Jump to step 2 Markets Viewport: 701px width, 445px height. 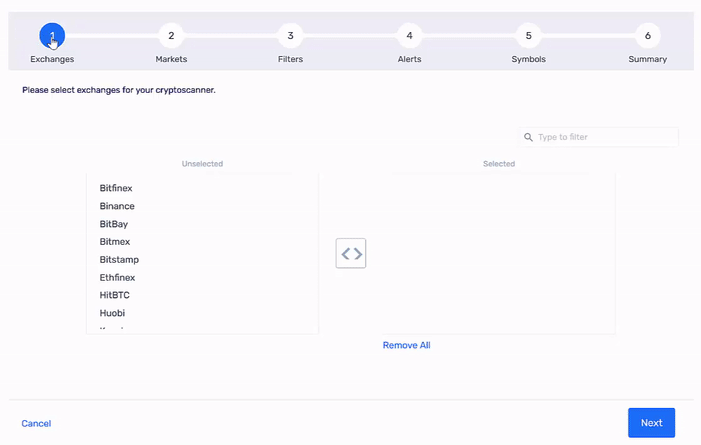point(171,36)
